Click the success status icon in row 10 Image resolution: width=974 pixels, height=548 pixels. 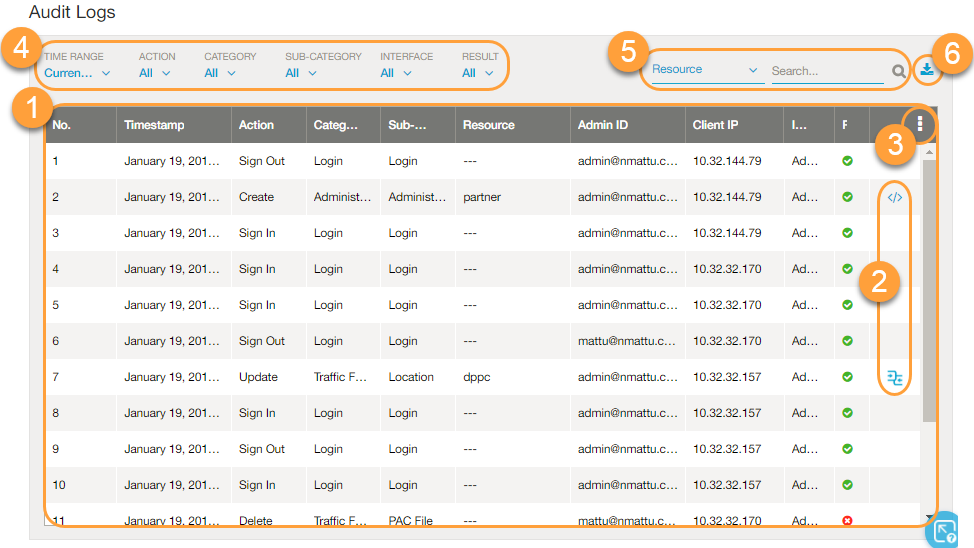pyautogui.click(x=847, y=485)
